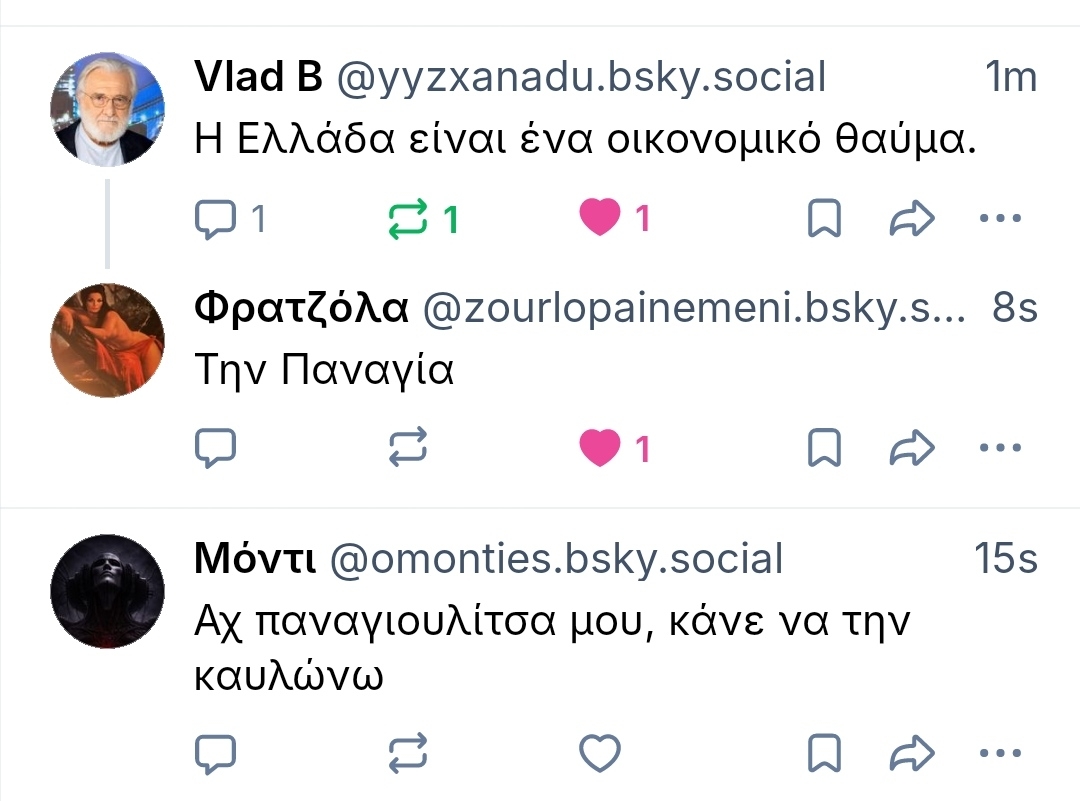Viewport: 1080px width, 801px height.
Task: Bookmark Μόντι's post
Action: click(823, 753)
